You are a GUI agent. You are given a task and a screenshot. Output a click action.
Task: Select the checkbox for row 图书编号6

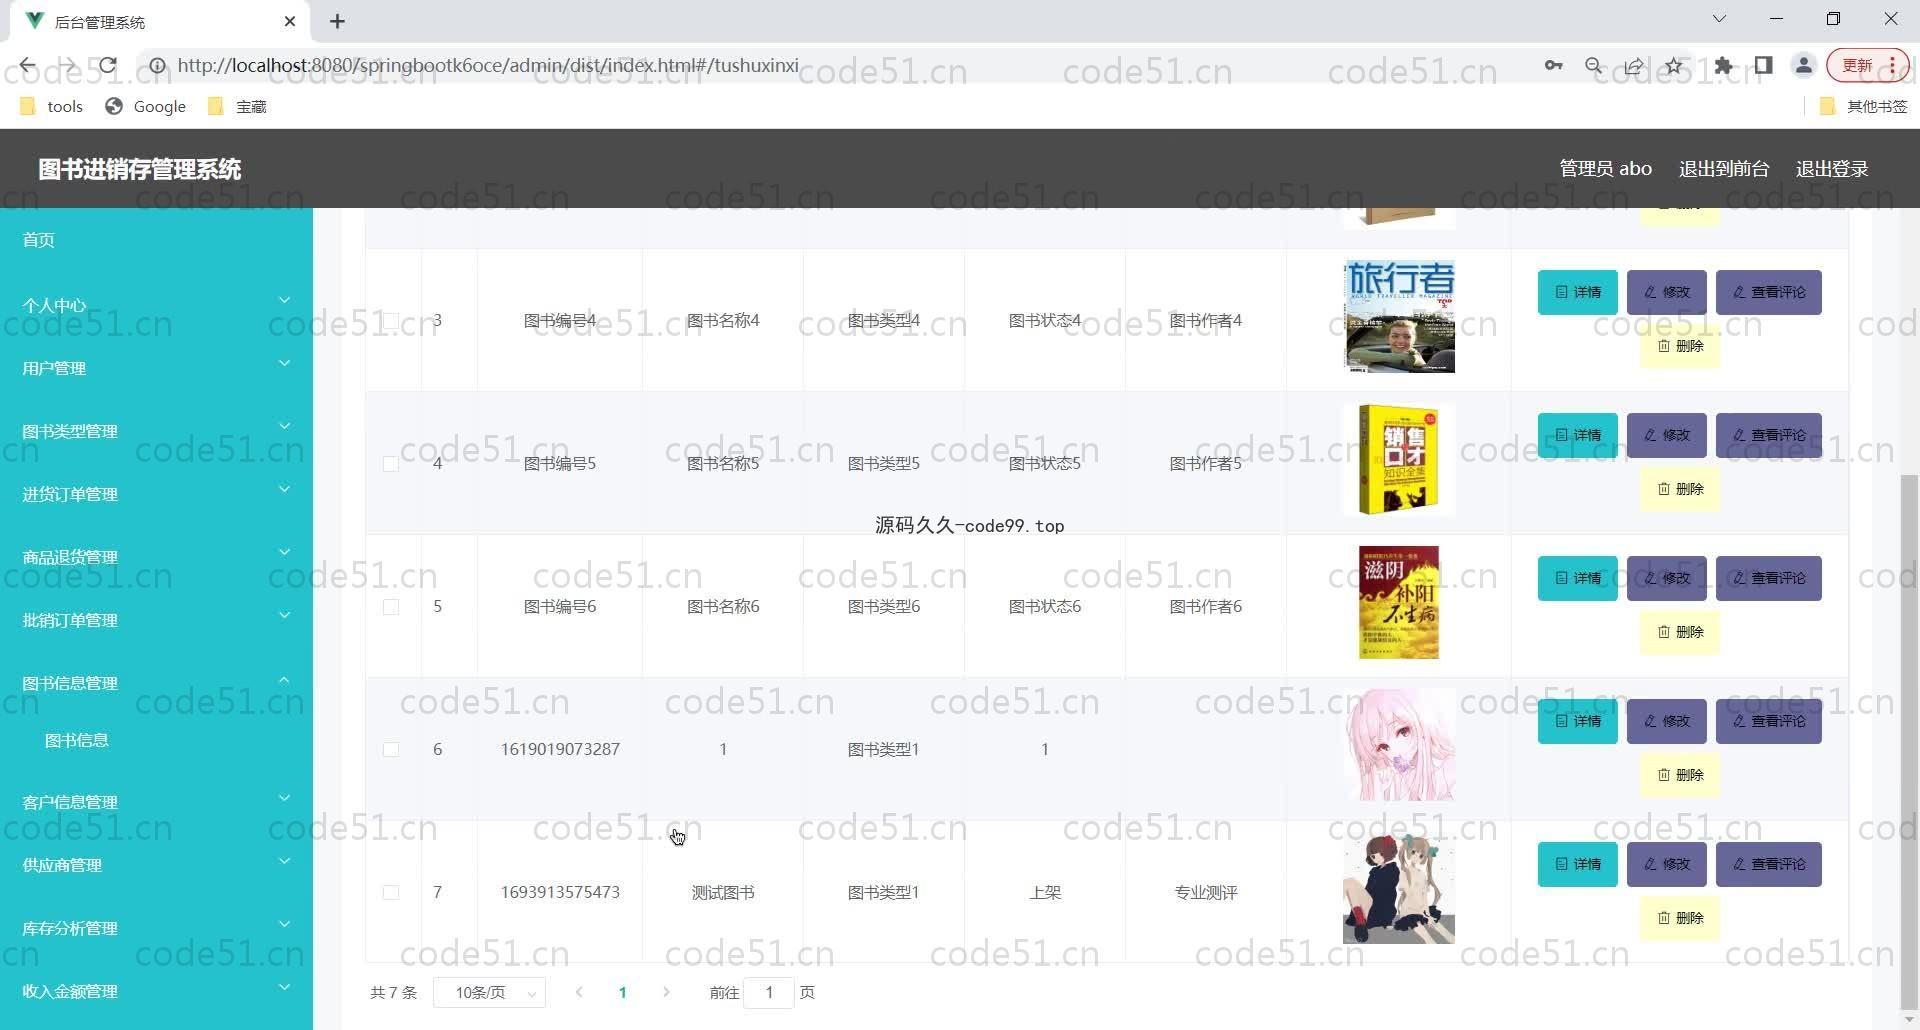pyautogui.click(x=391, y=607)
